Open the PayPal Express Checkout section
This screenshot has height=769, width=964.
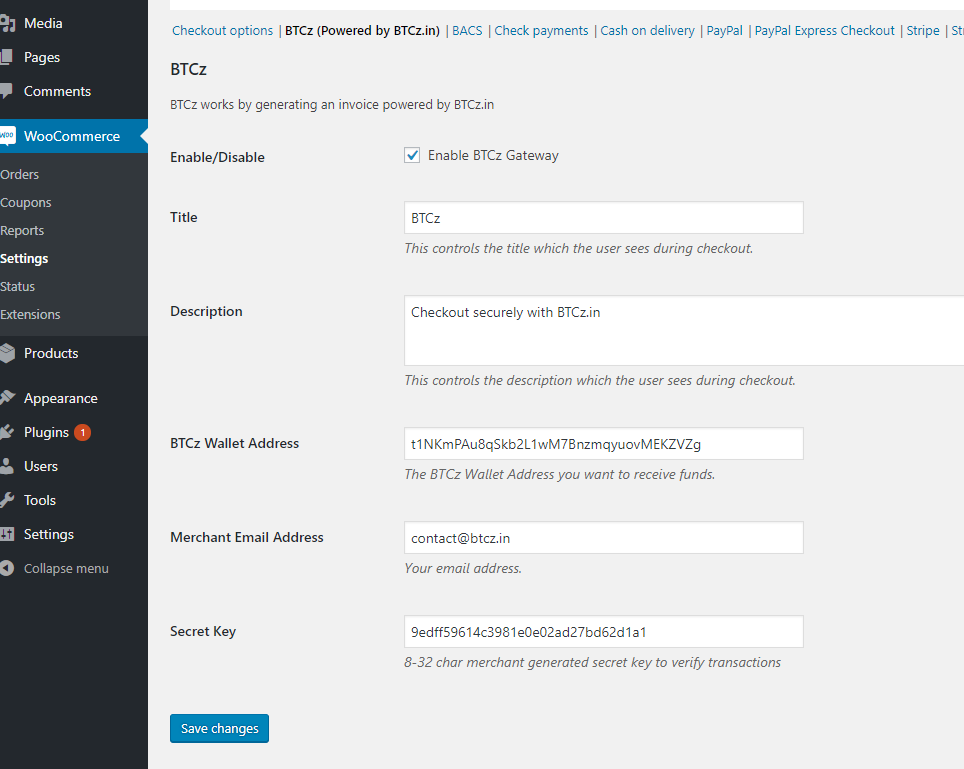click(824, 31)
